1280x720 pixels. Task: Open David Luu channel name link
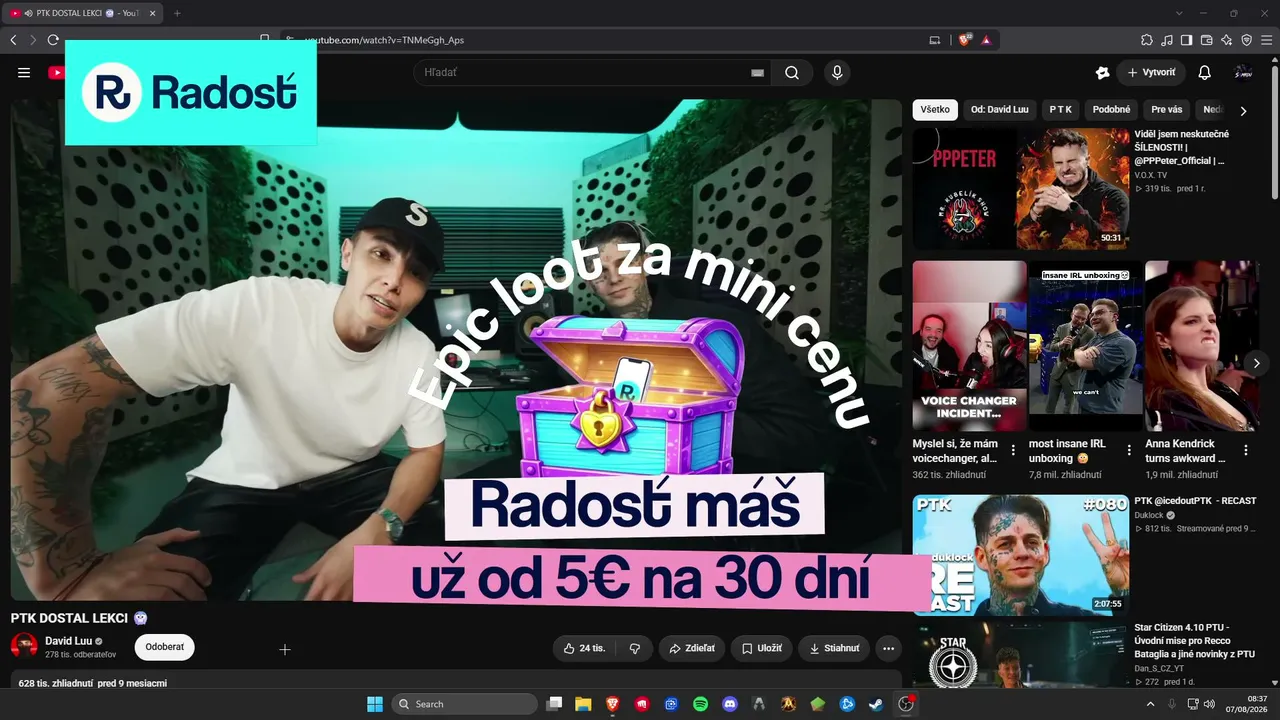pyautogui.click(x=68, y=641)
